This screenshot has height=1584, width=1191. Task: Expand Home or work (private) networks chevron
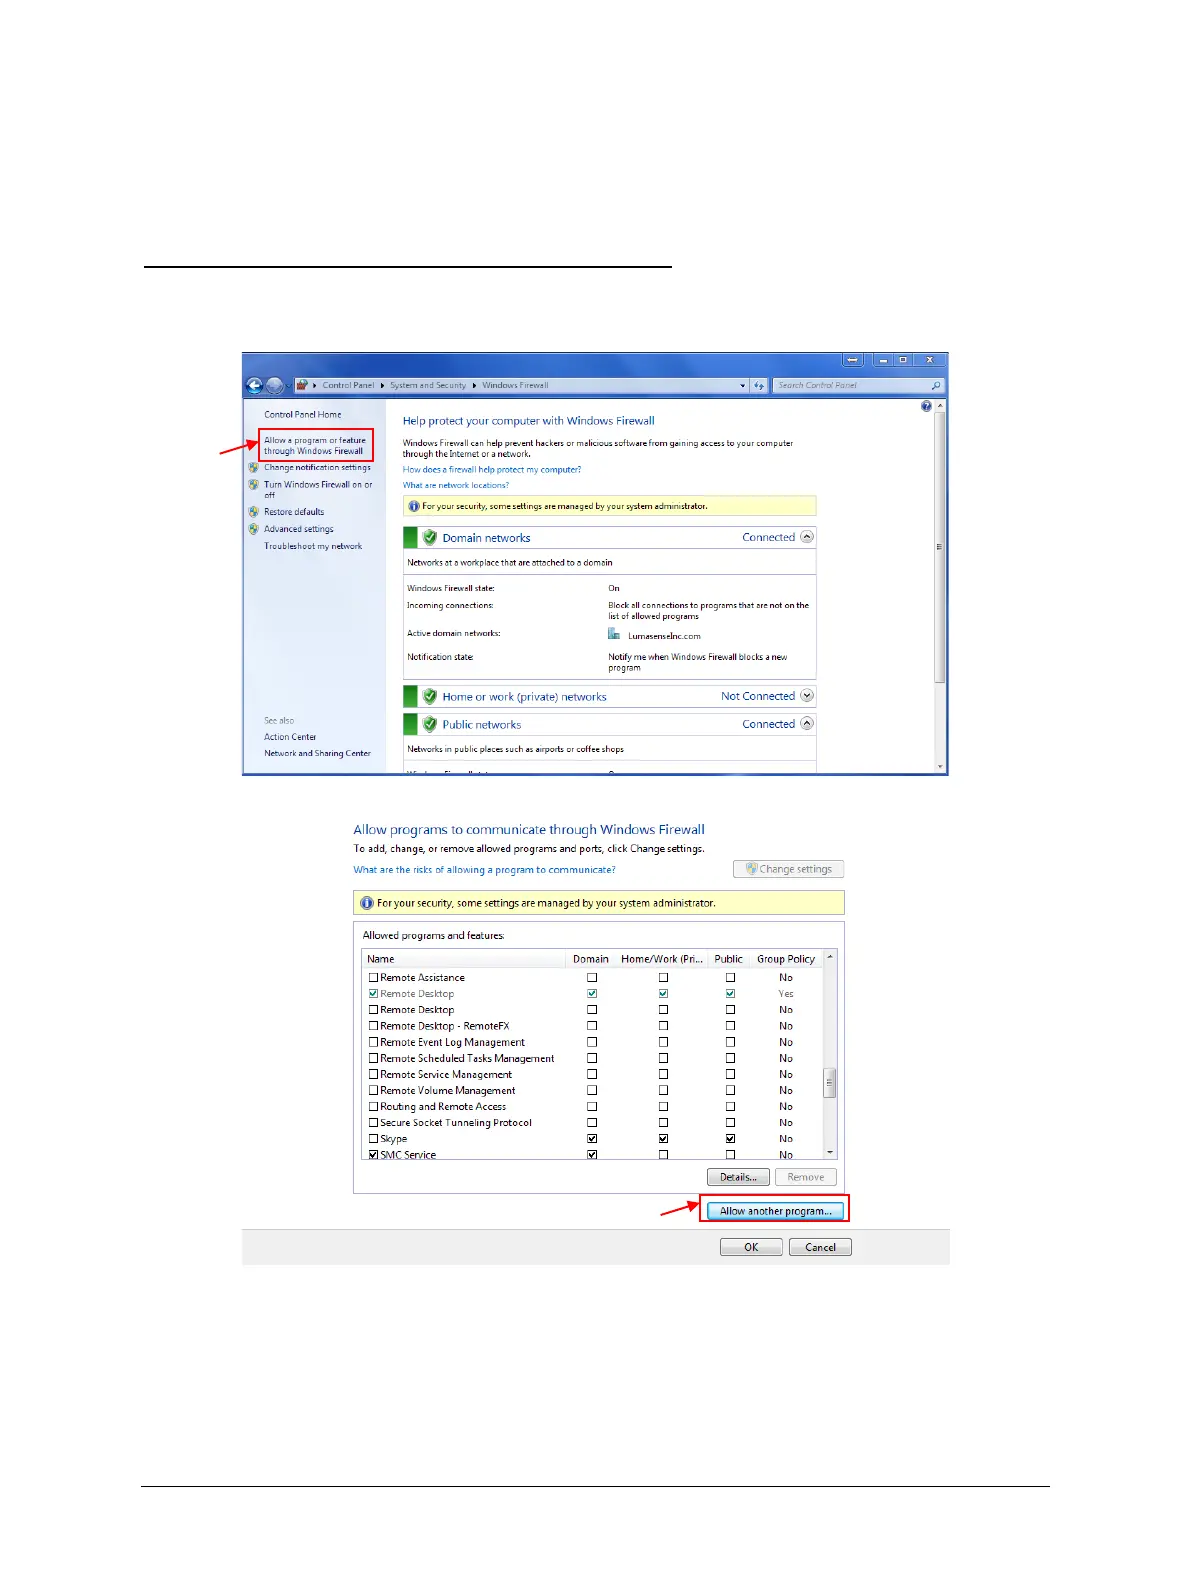[x=807, y=696]
